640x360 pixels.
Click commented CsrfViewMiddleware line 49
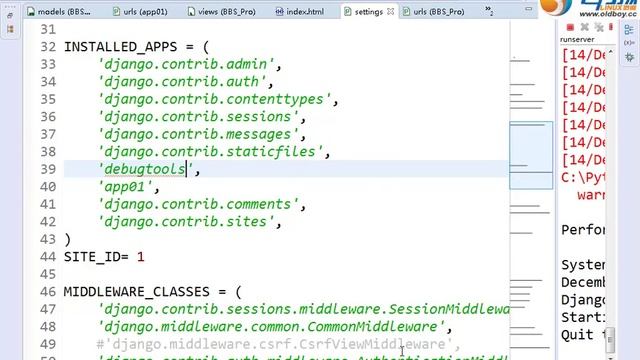click(278, 345)
